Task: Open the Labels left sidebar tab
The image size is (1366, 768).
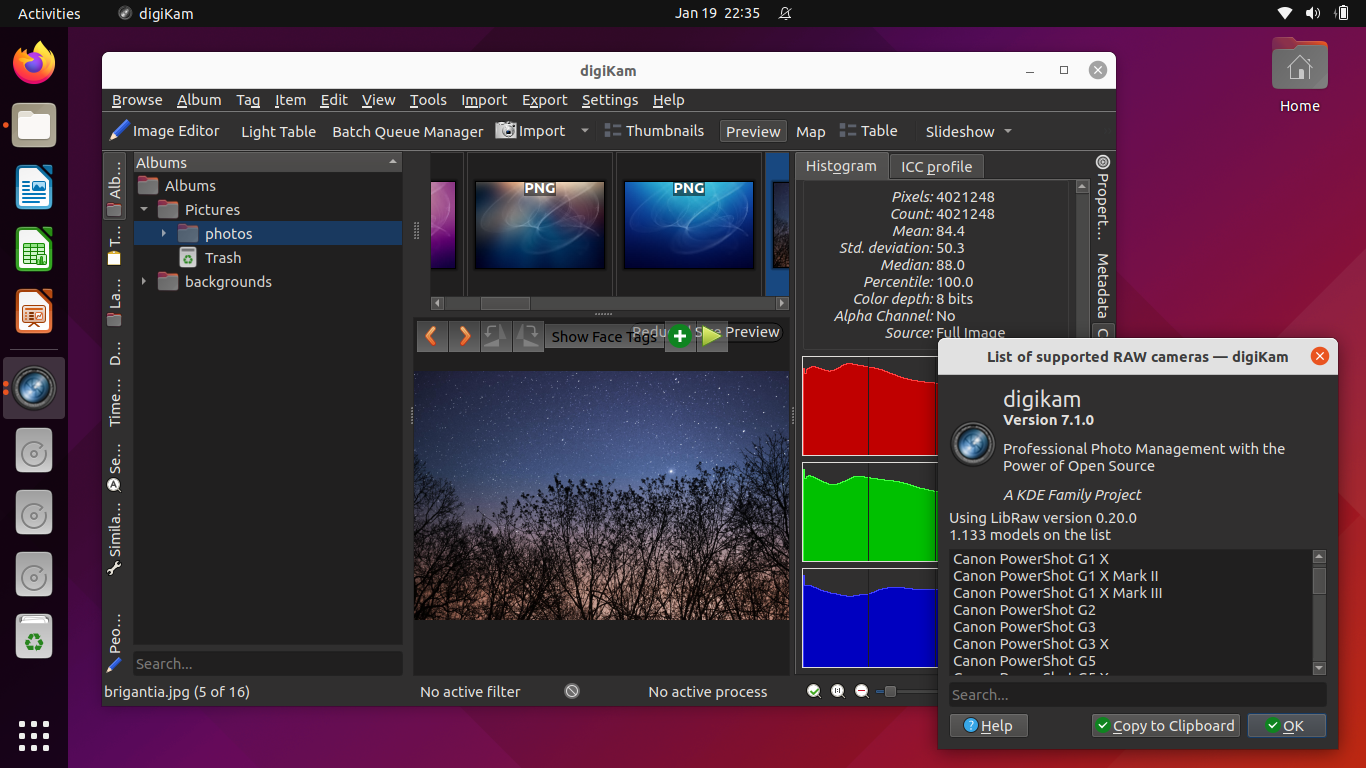Action: point(115,303)
